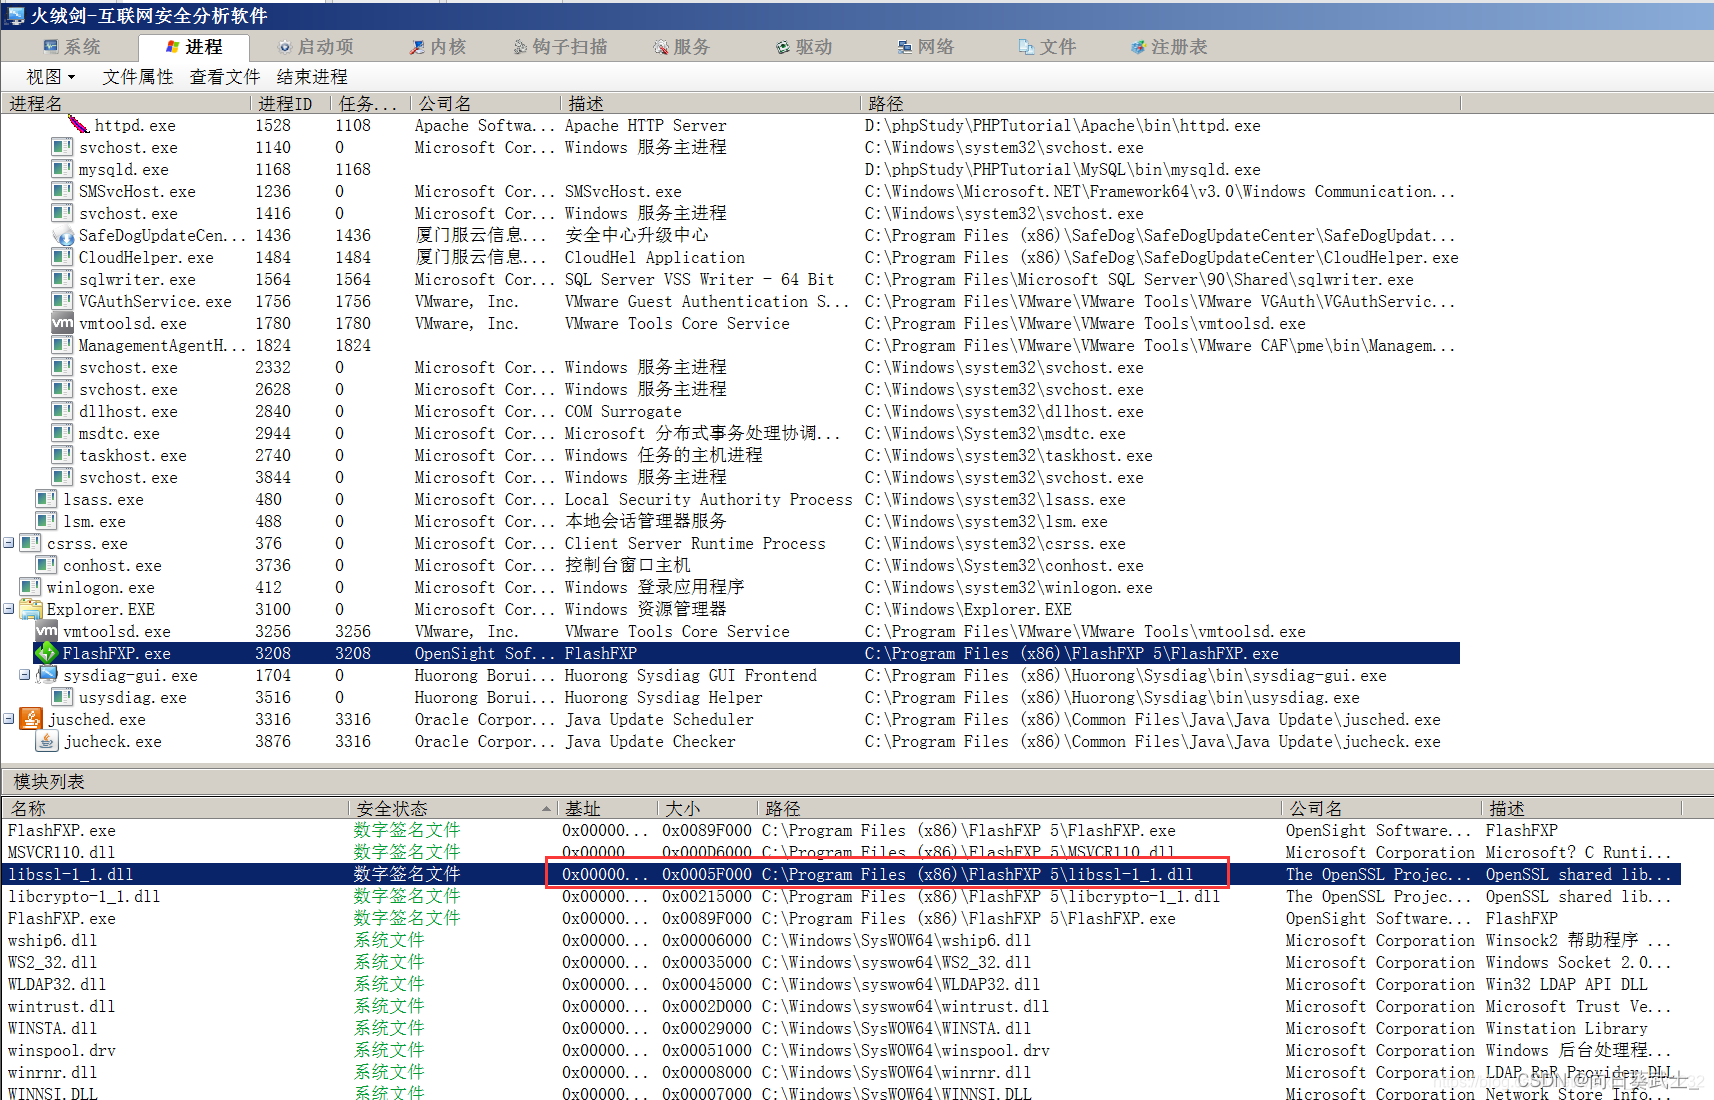The width and height of the screenshot is (1714, 1100).
Task: Sort module list by 基址 column
Action: [607, 808]
